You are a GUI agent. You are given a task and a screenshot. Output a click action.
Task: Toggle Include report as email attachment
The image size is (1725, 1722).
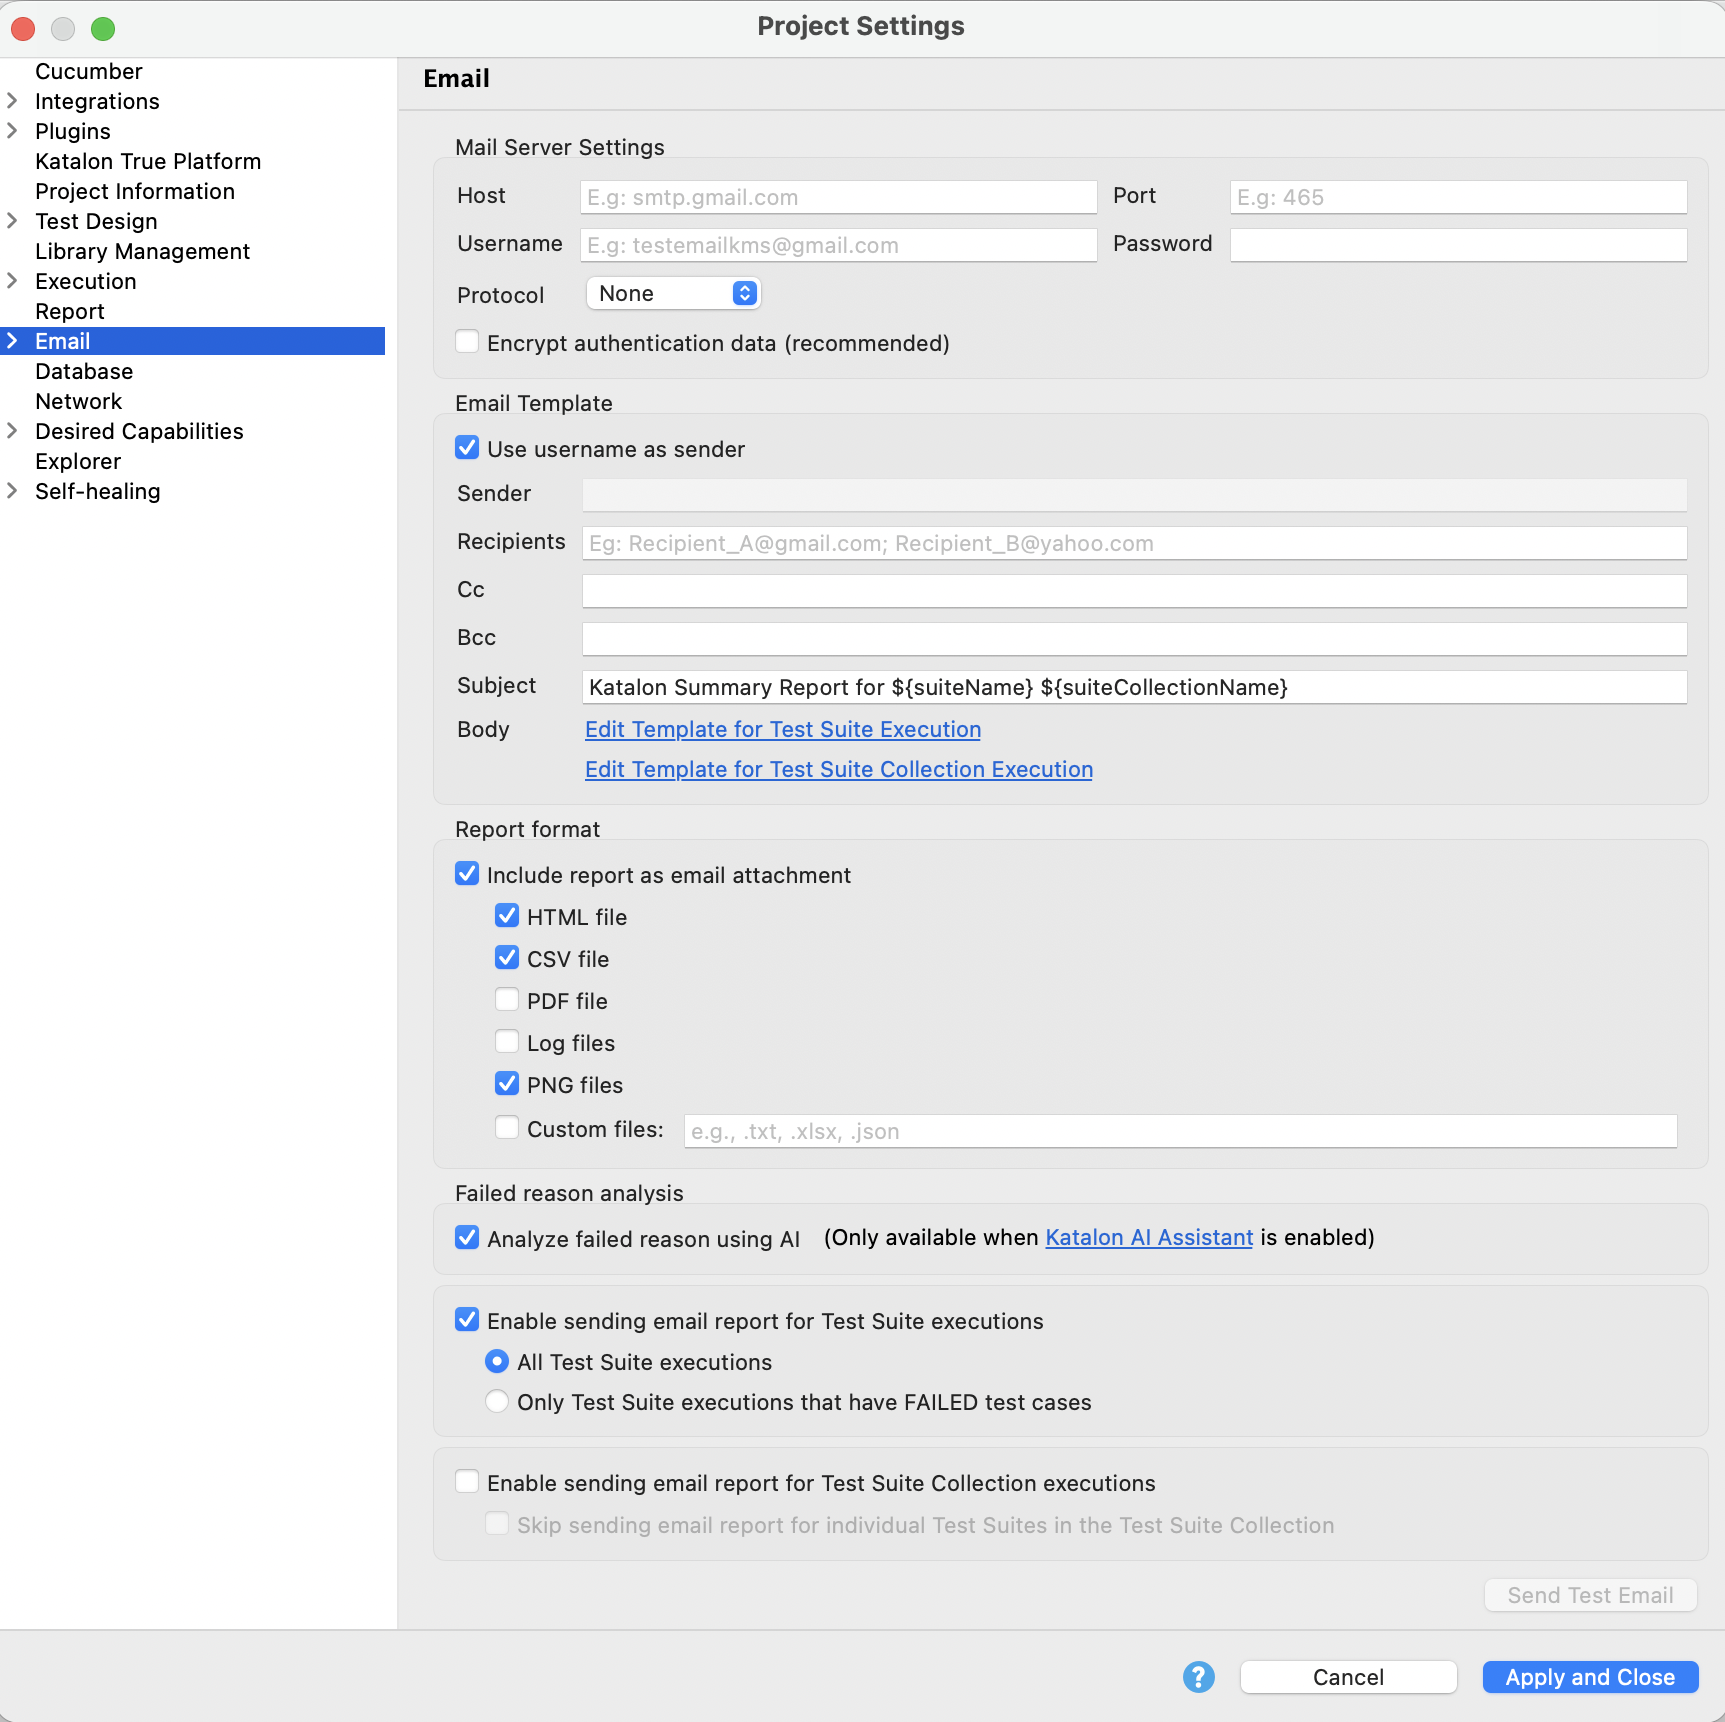[x=467, y=874]
